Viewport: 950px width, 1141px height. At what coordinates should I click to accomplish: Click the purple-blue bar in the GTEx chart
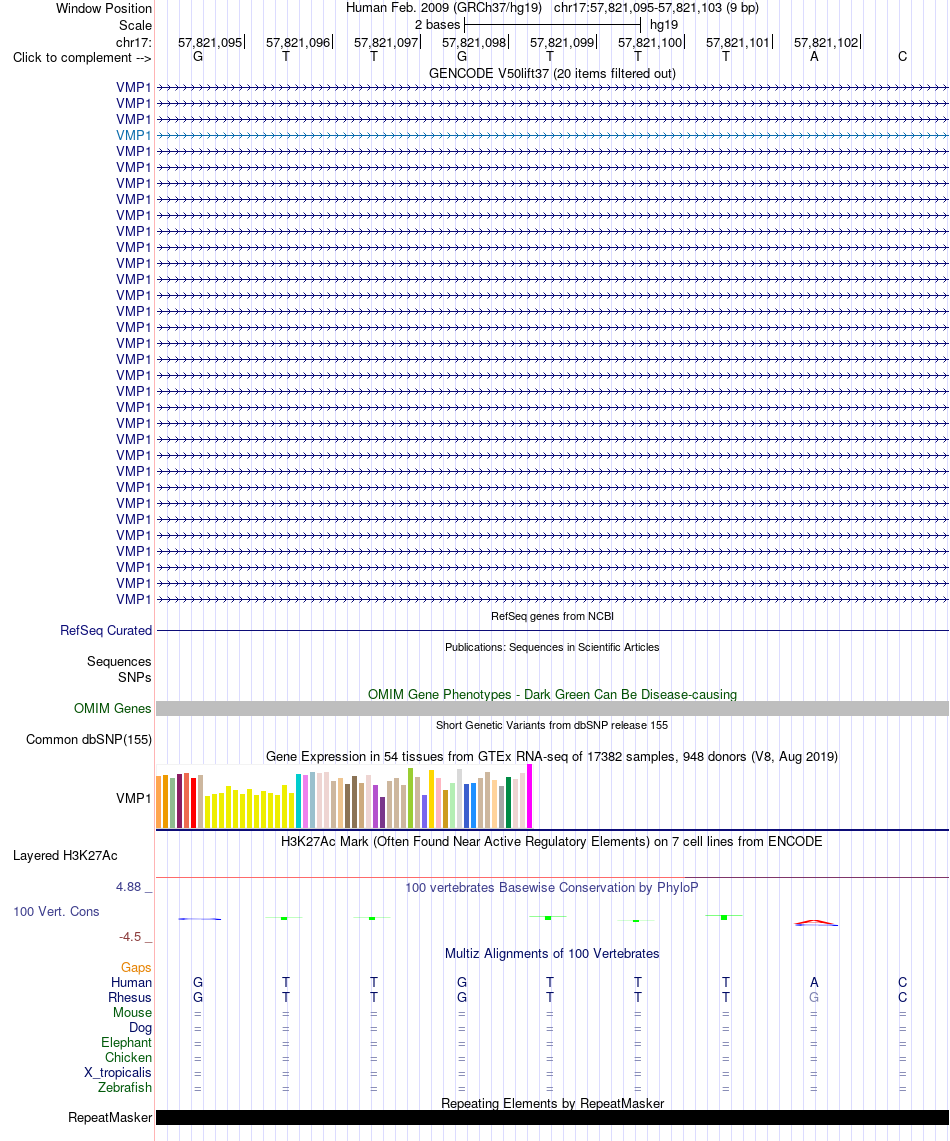pos(425,811)
